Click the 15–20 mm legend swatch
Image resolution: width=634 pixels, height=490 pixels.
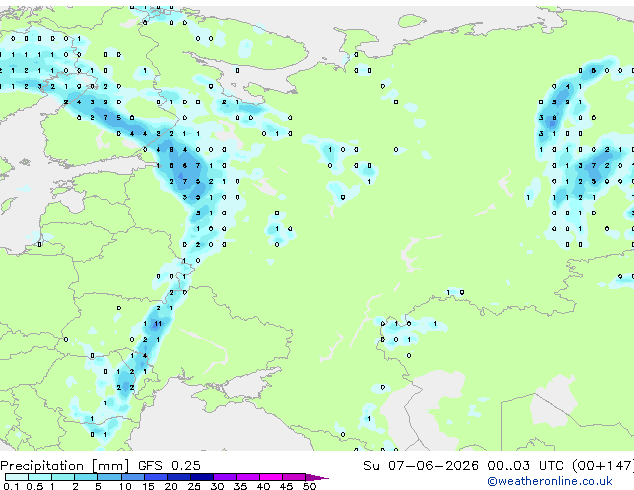[x=155, y=477]
